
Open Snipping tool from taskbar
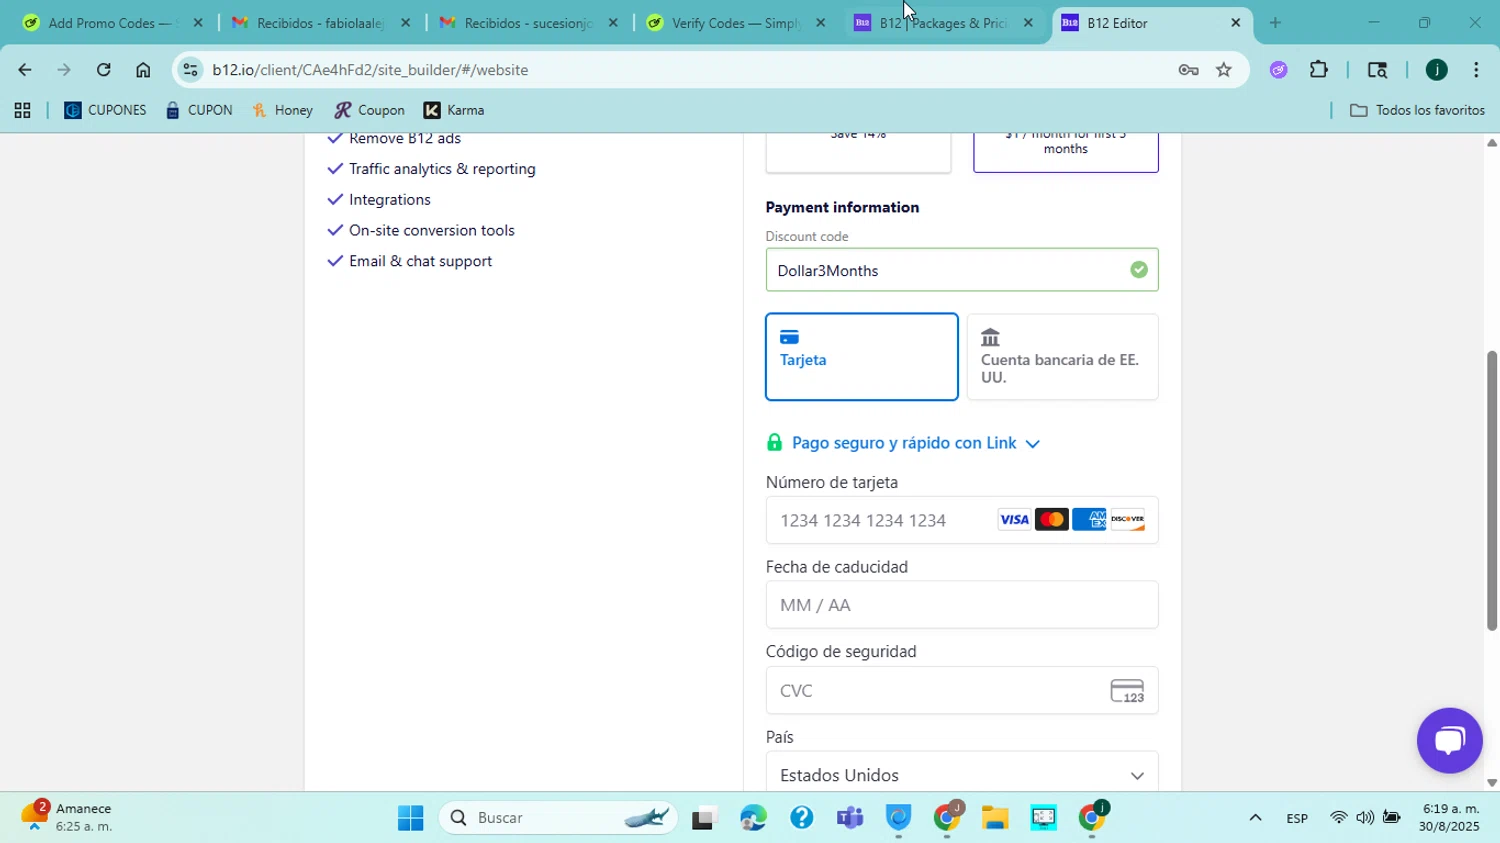[1043, 818]
